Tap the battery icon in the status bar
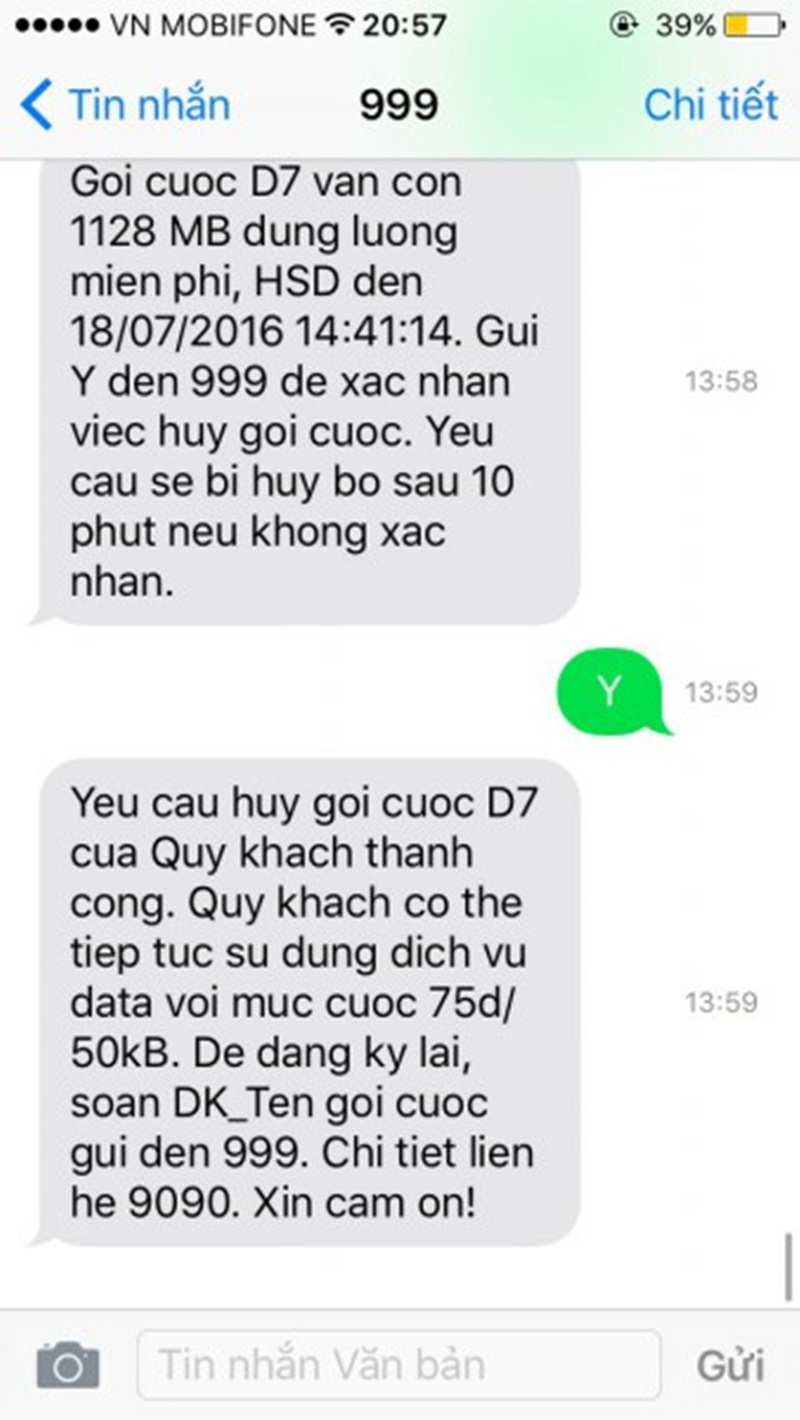This screenshot has height=1420, width=800. (751, 26)
